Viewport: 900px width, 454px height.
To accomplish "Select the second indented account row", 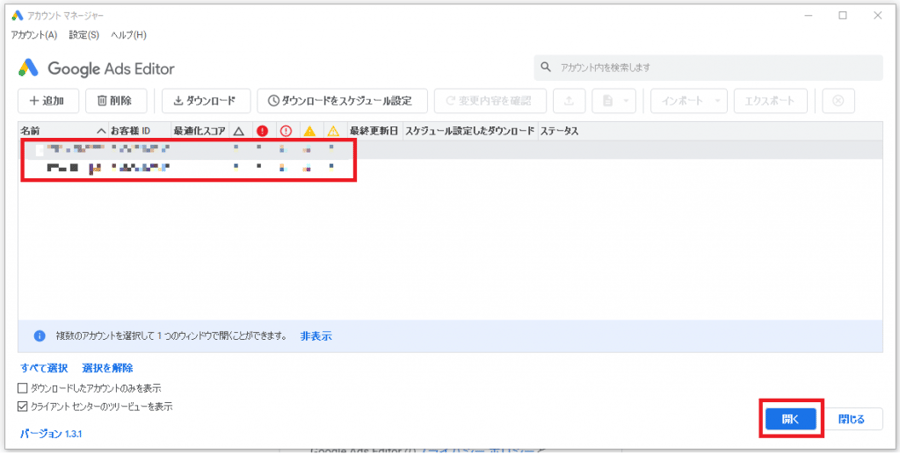I will (x=451, y=168).
